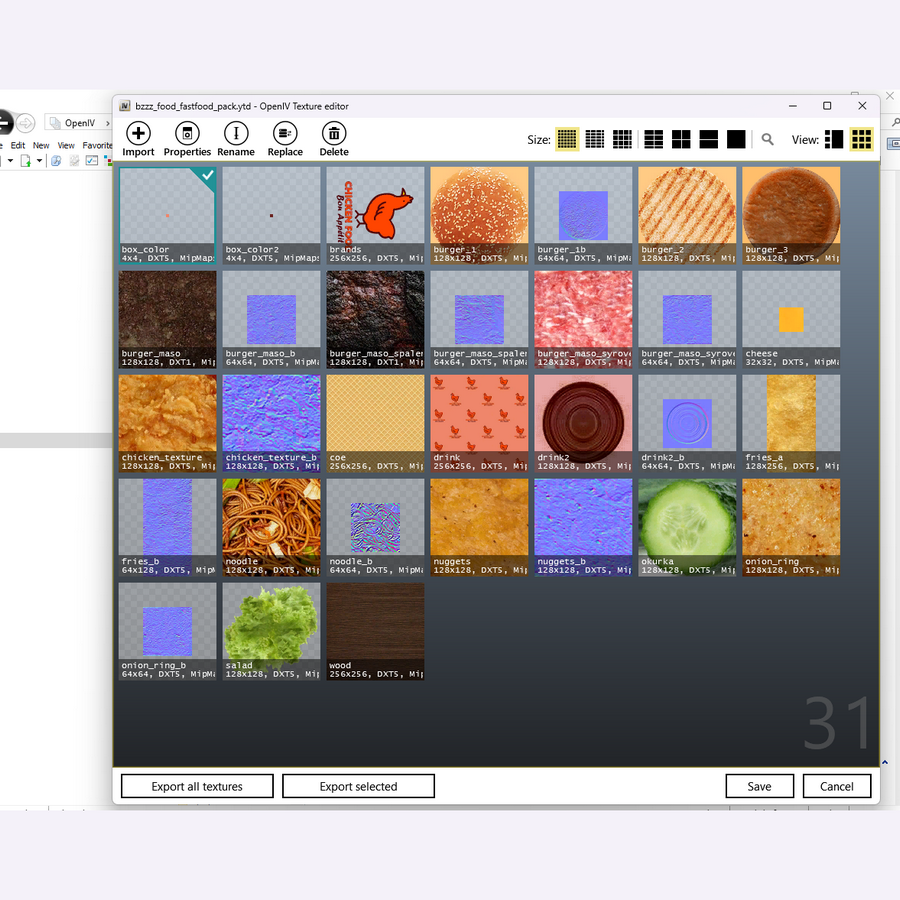900x900 pixels.
Task: Select the noodle_b texture thumbnail
Action: (375, 527)
